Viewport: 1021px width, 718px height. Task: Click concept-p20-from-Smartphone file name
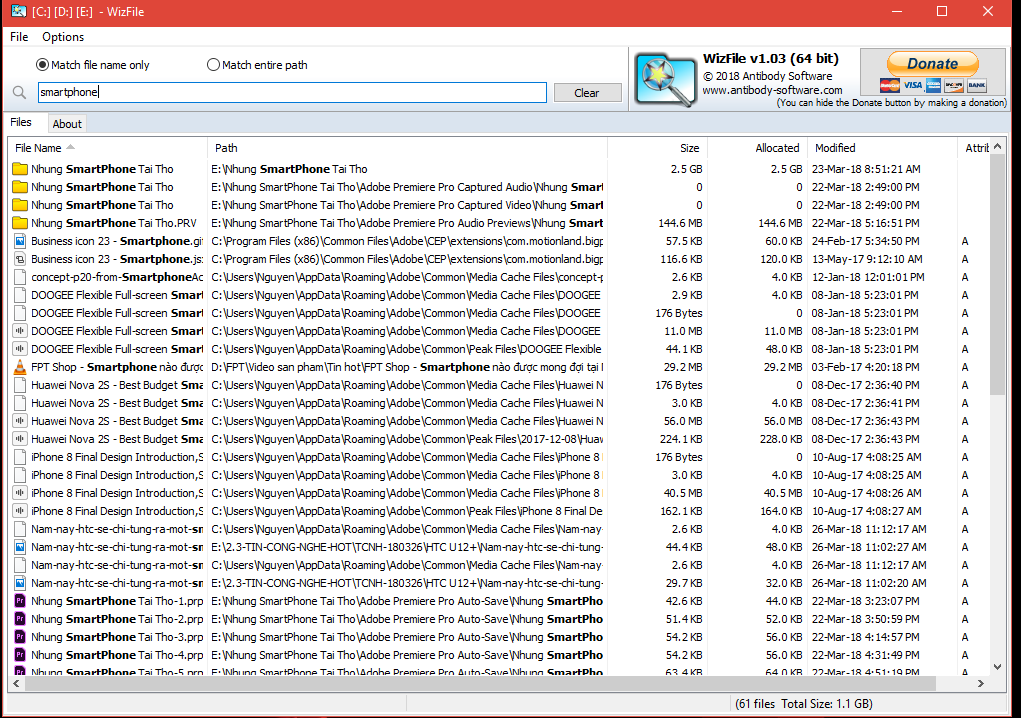[x=117, y=277]
